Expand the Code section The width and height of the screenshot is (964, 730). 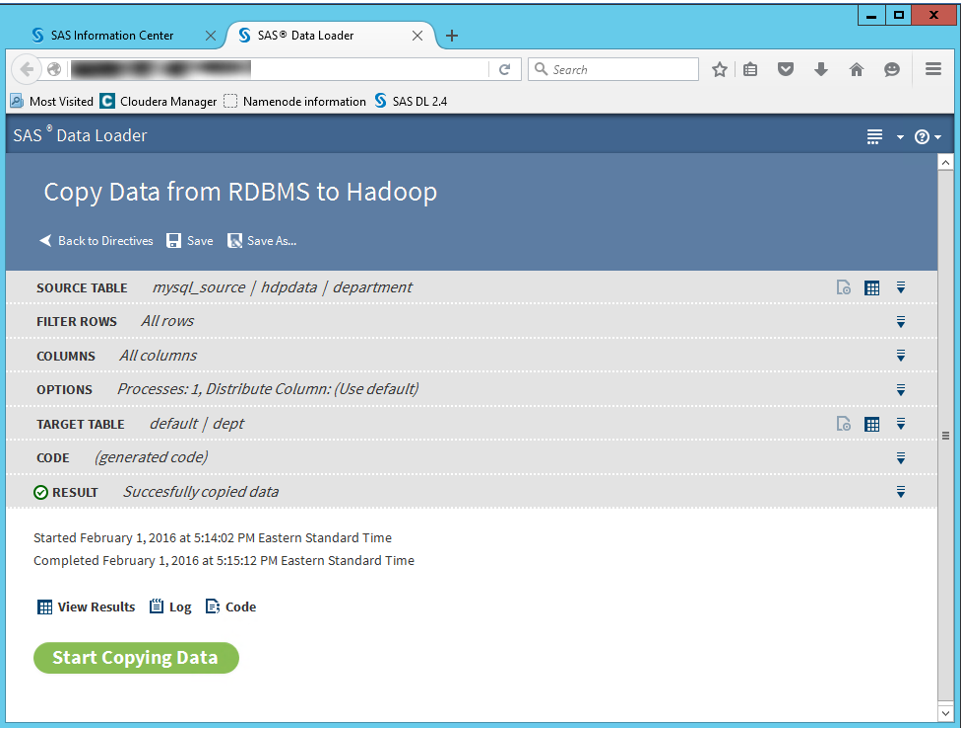tap(901, 458)
